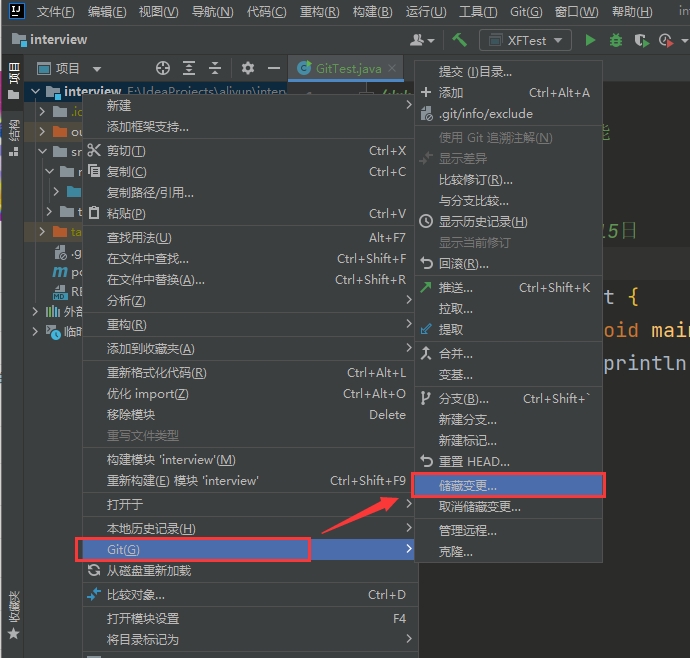Open the 本地历史记录(H) submenu
690x658 pixels.
tap(152, 528)
